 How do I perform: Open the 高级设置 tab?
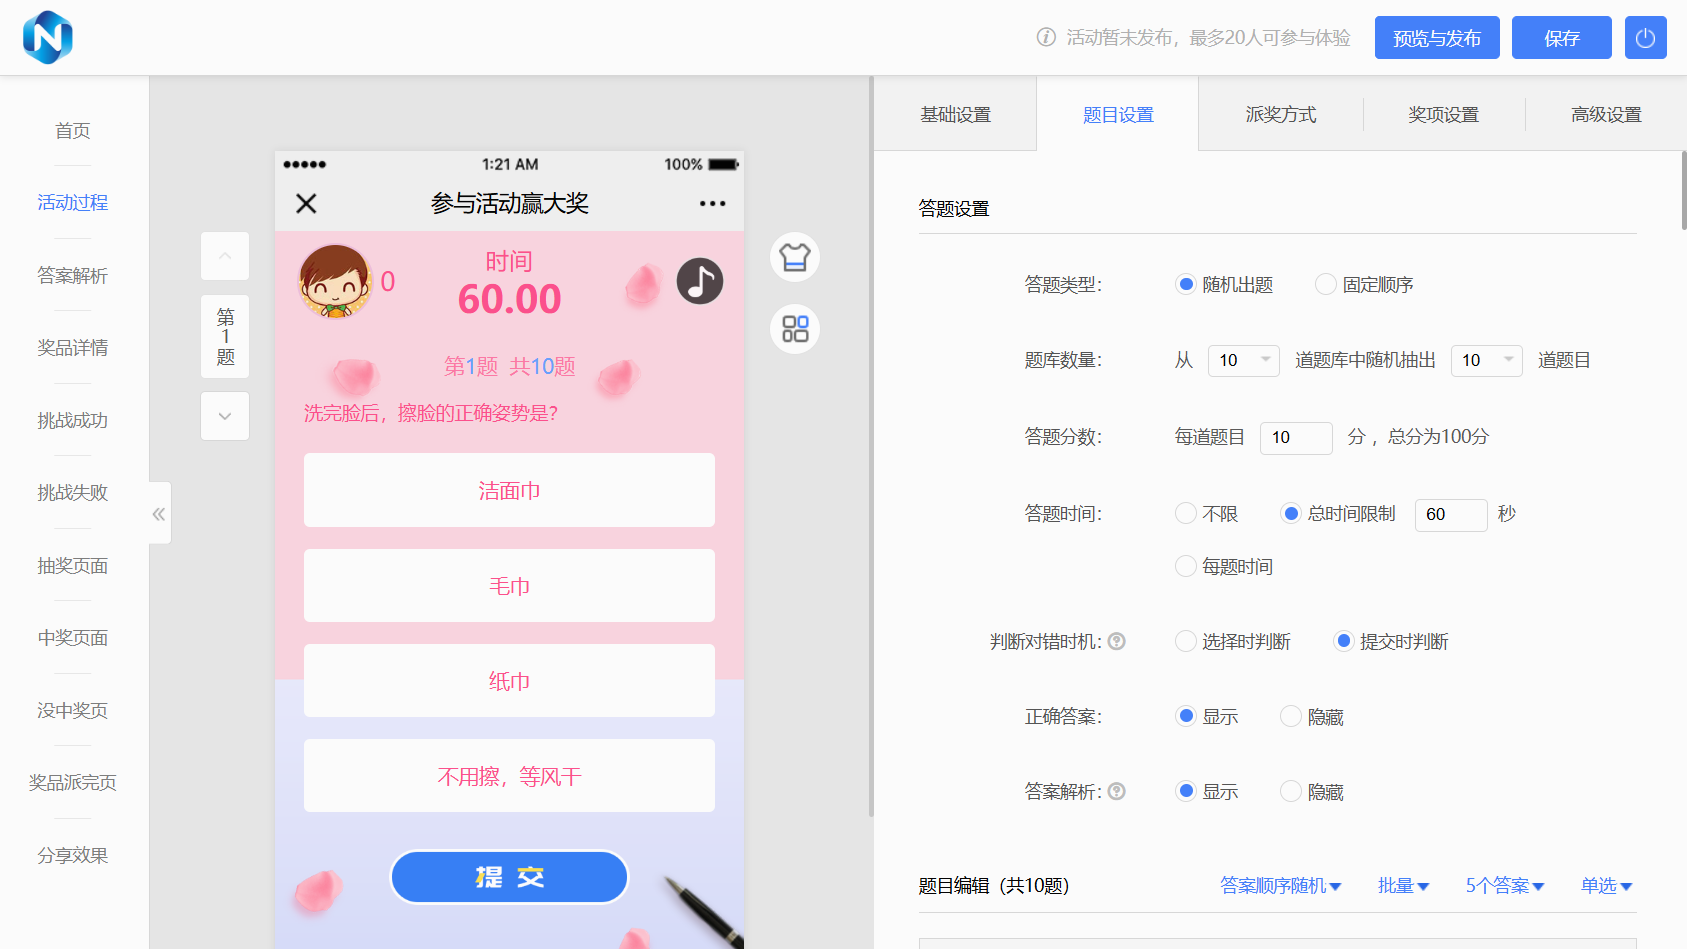tap(1606, 114)
